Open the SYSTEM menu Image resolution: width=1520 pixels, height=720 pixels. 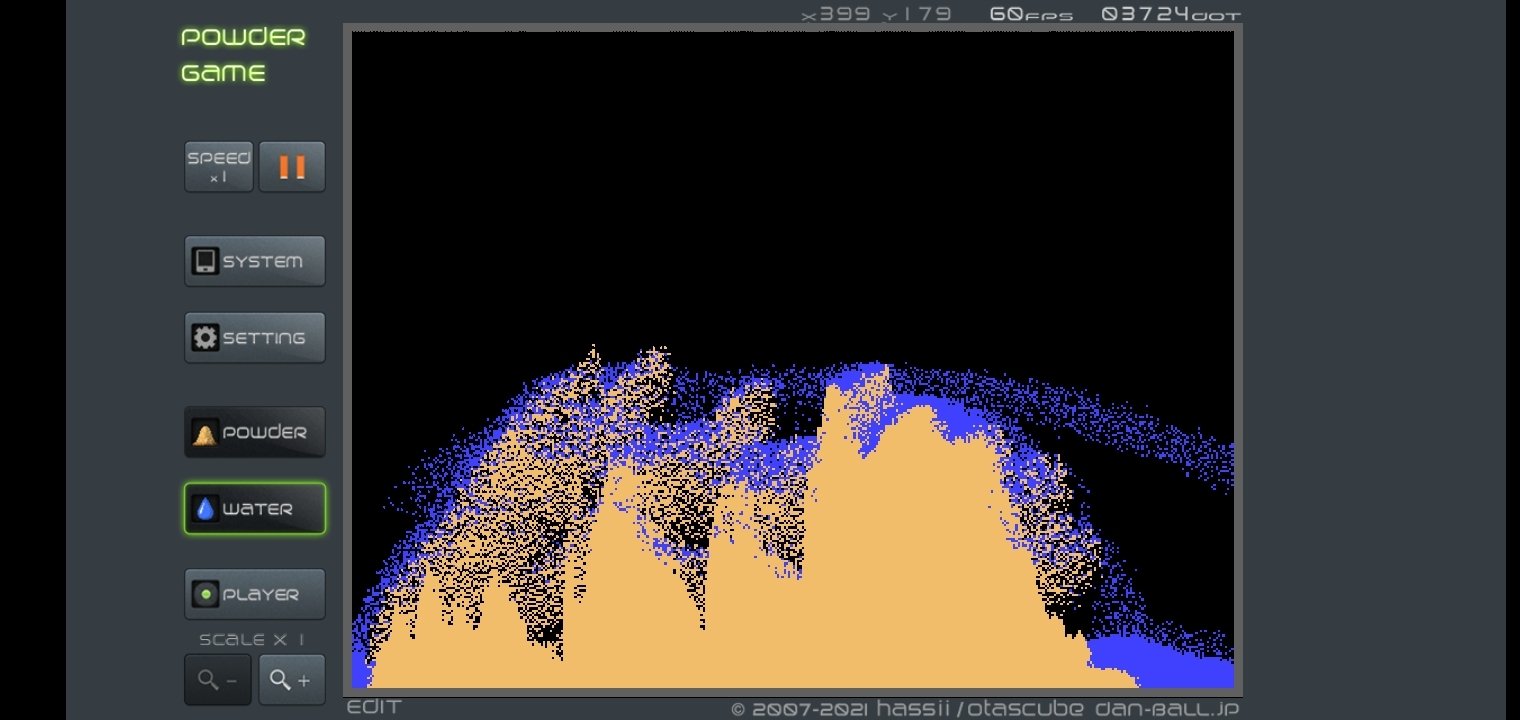(255, 261)
